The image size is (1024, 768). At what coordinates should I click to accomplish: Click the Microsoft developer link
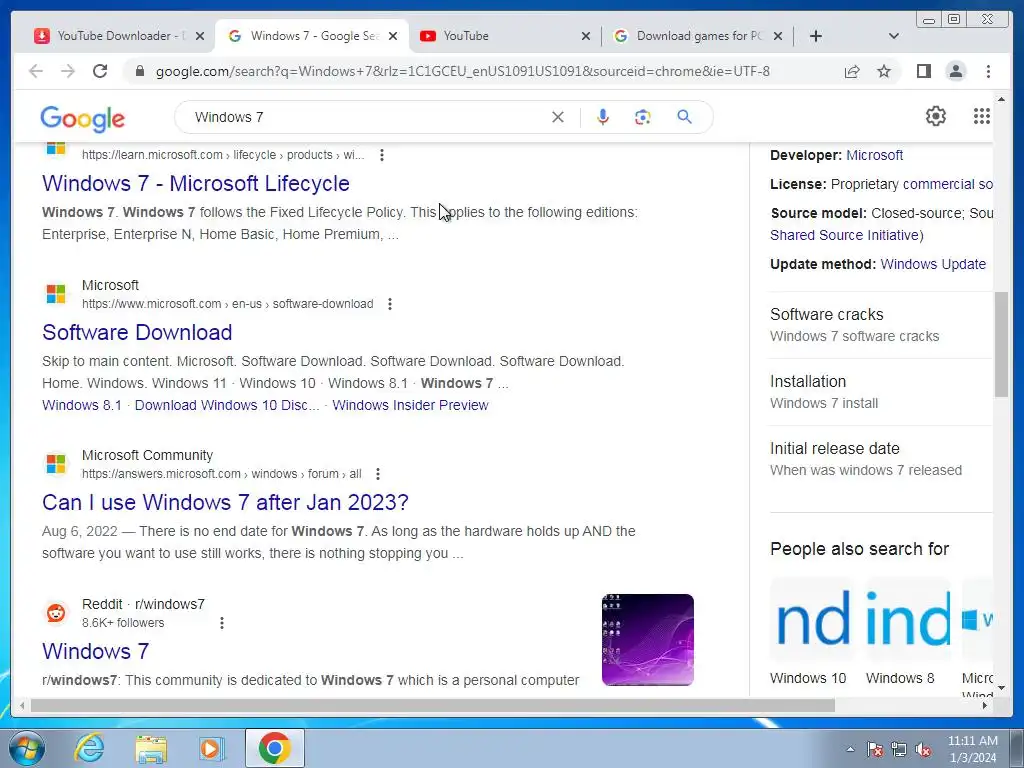(874, 155)
